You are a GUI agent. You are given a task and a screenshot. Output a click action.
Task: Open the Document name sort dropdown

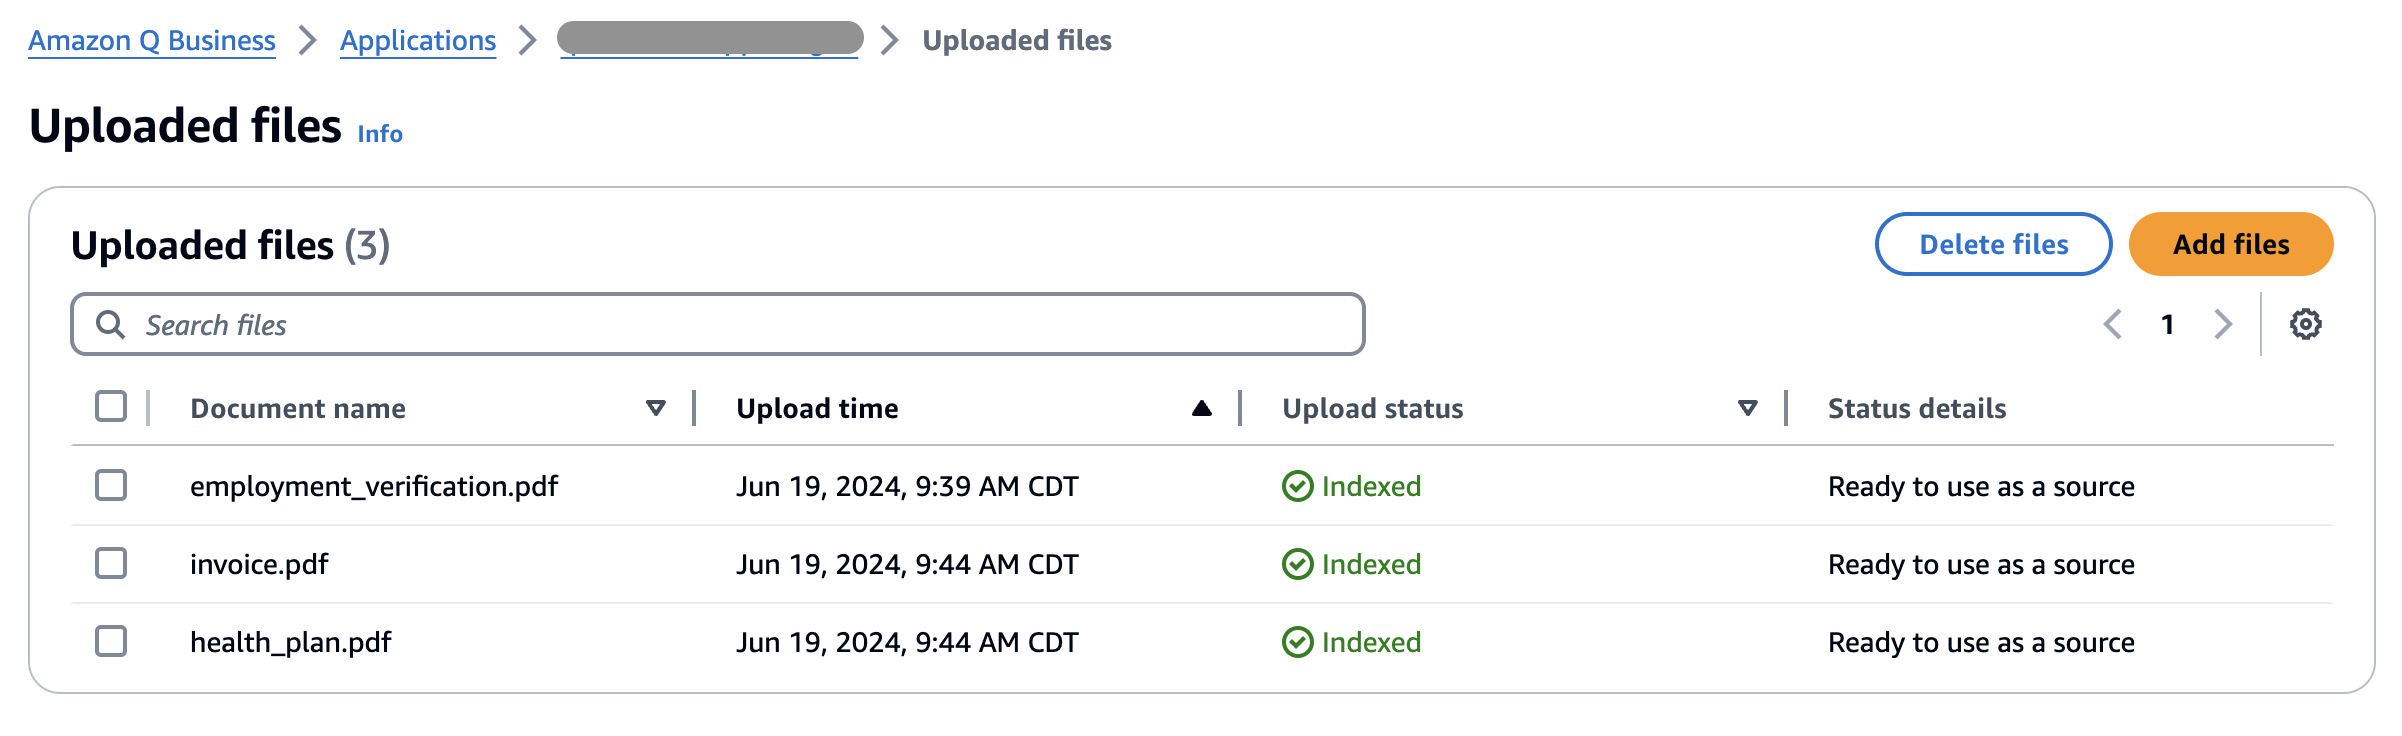click(655, 408)
